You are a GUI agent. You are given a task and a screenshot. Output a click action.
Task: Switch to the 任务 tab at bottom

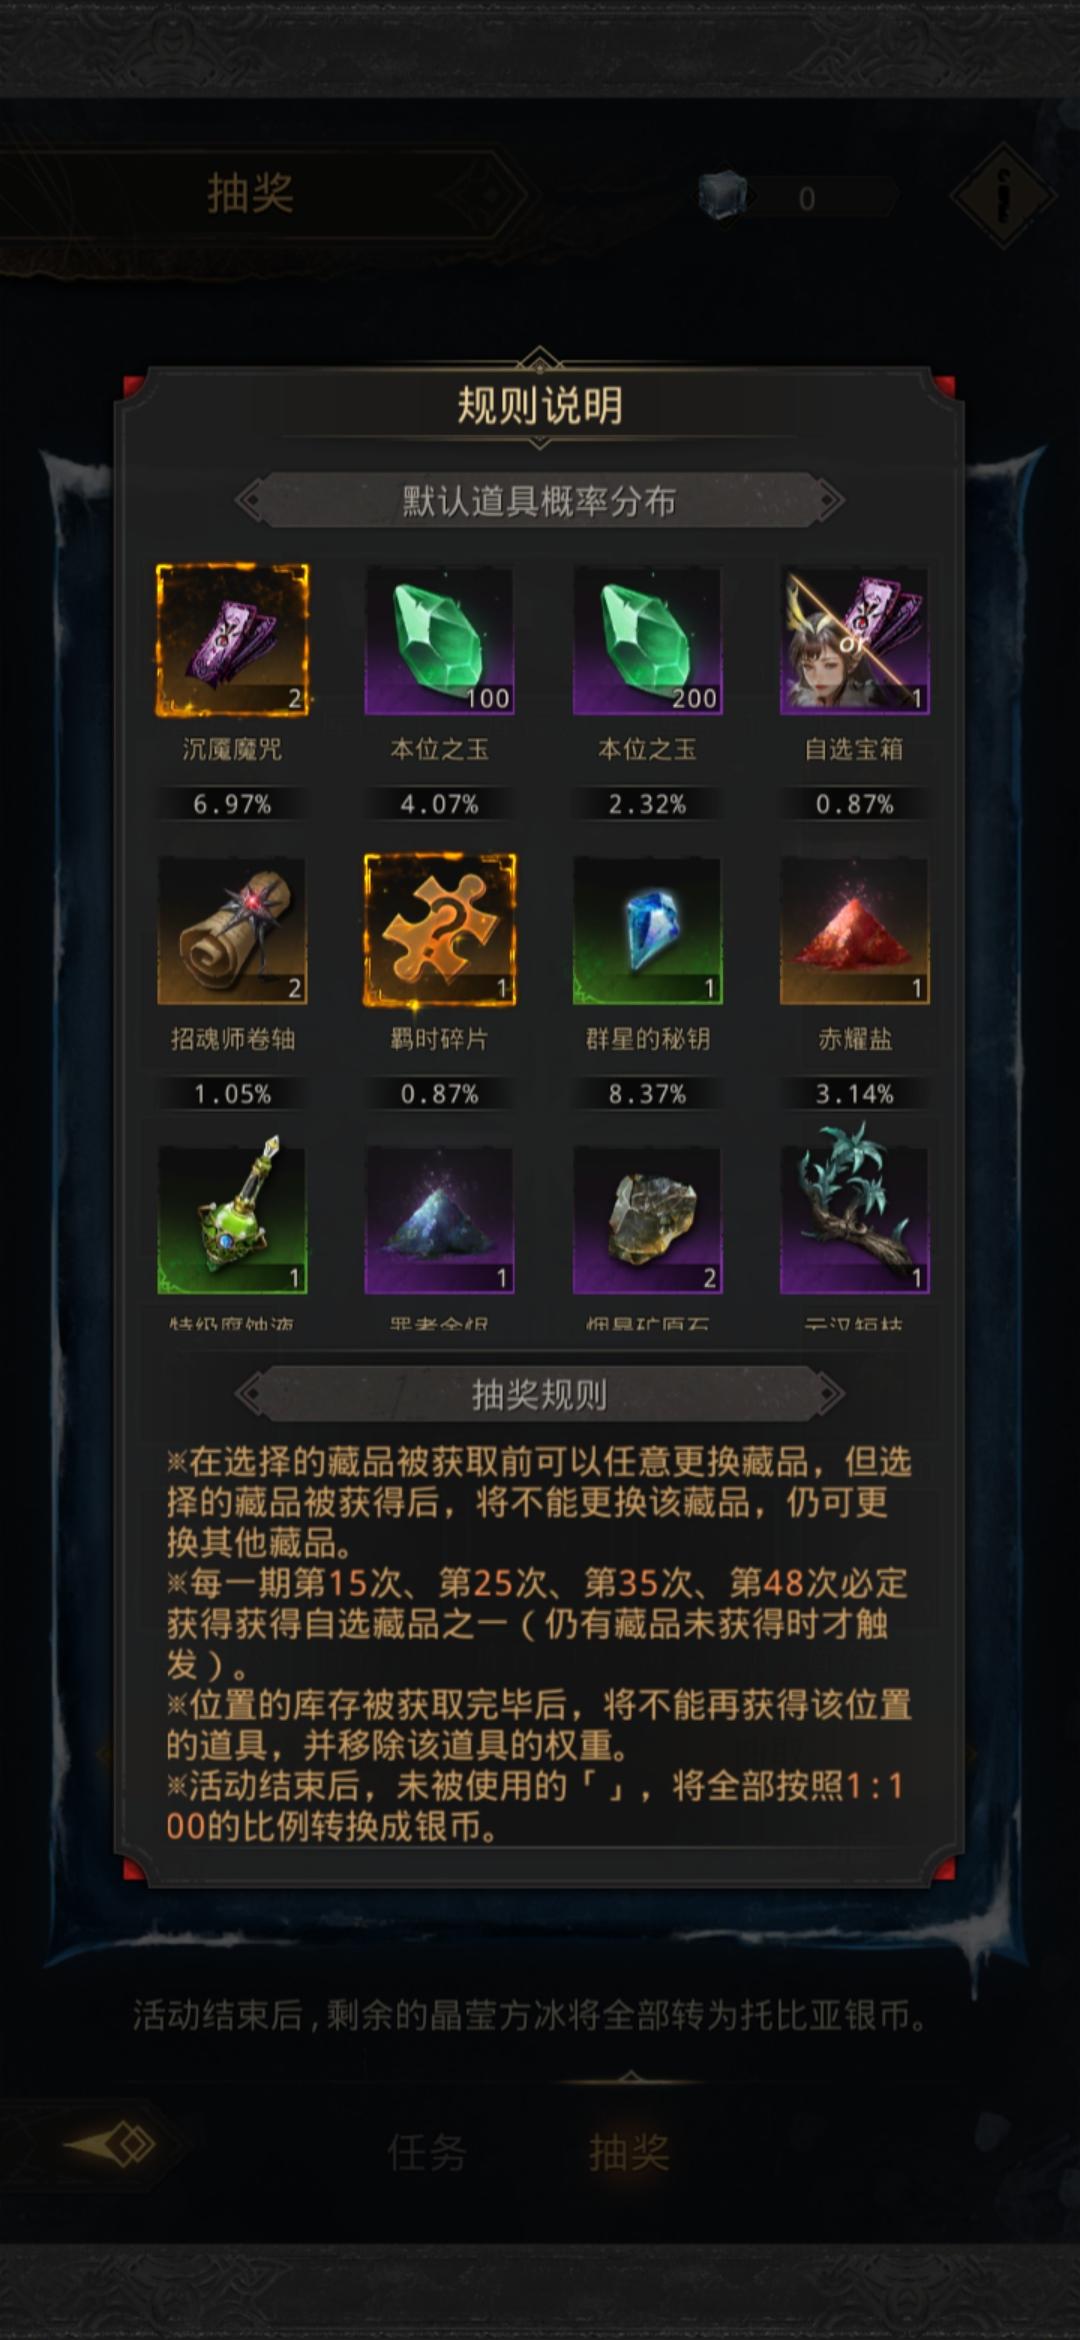click(x=427, y=2152)
